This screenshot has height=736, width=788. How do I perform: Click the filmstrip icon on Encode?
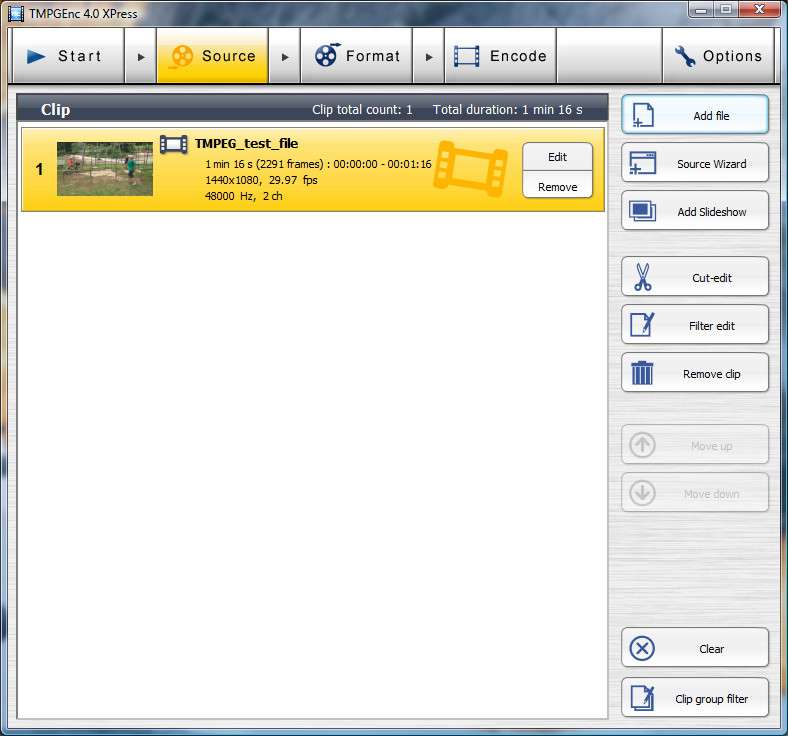tap(466, 56)
